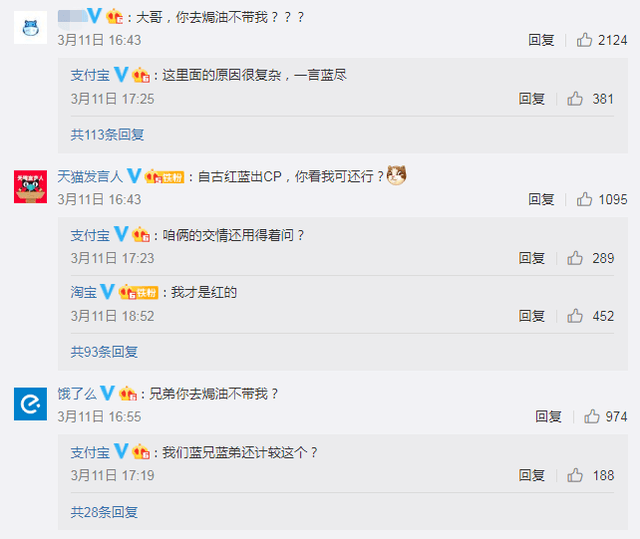Screen dimensions: 640x539
Task: Click the verified V badge next to 天猫发言人
Action: (x=134, y=176)
